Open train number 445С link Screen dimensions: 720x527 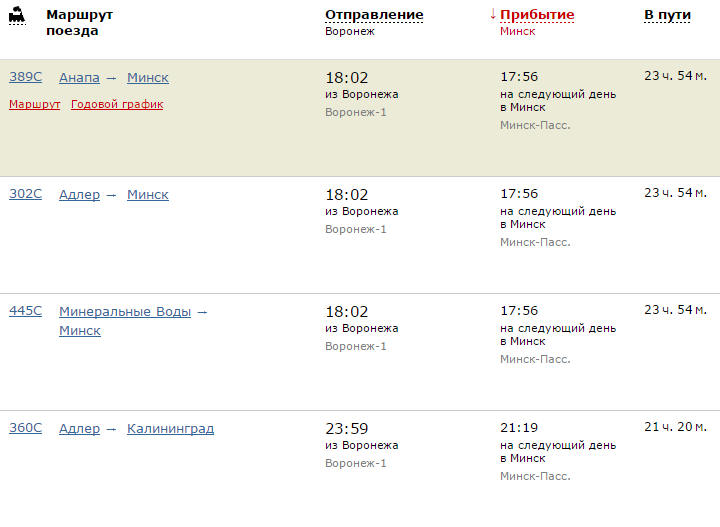click(x=25, y=311)
